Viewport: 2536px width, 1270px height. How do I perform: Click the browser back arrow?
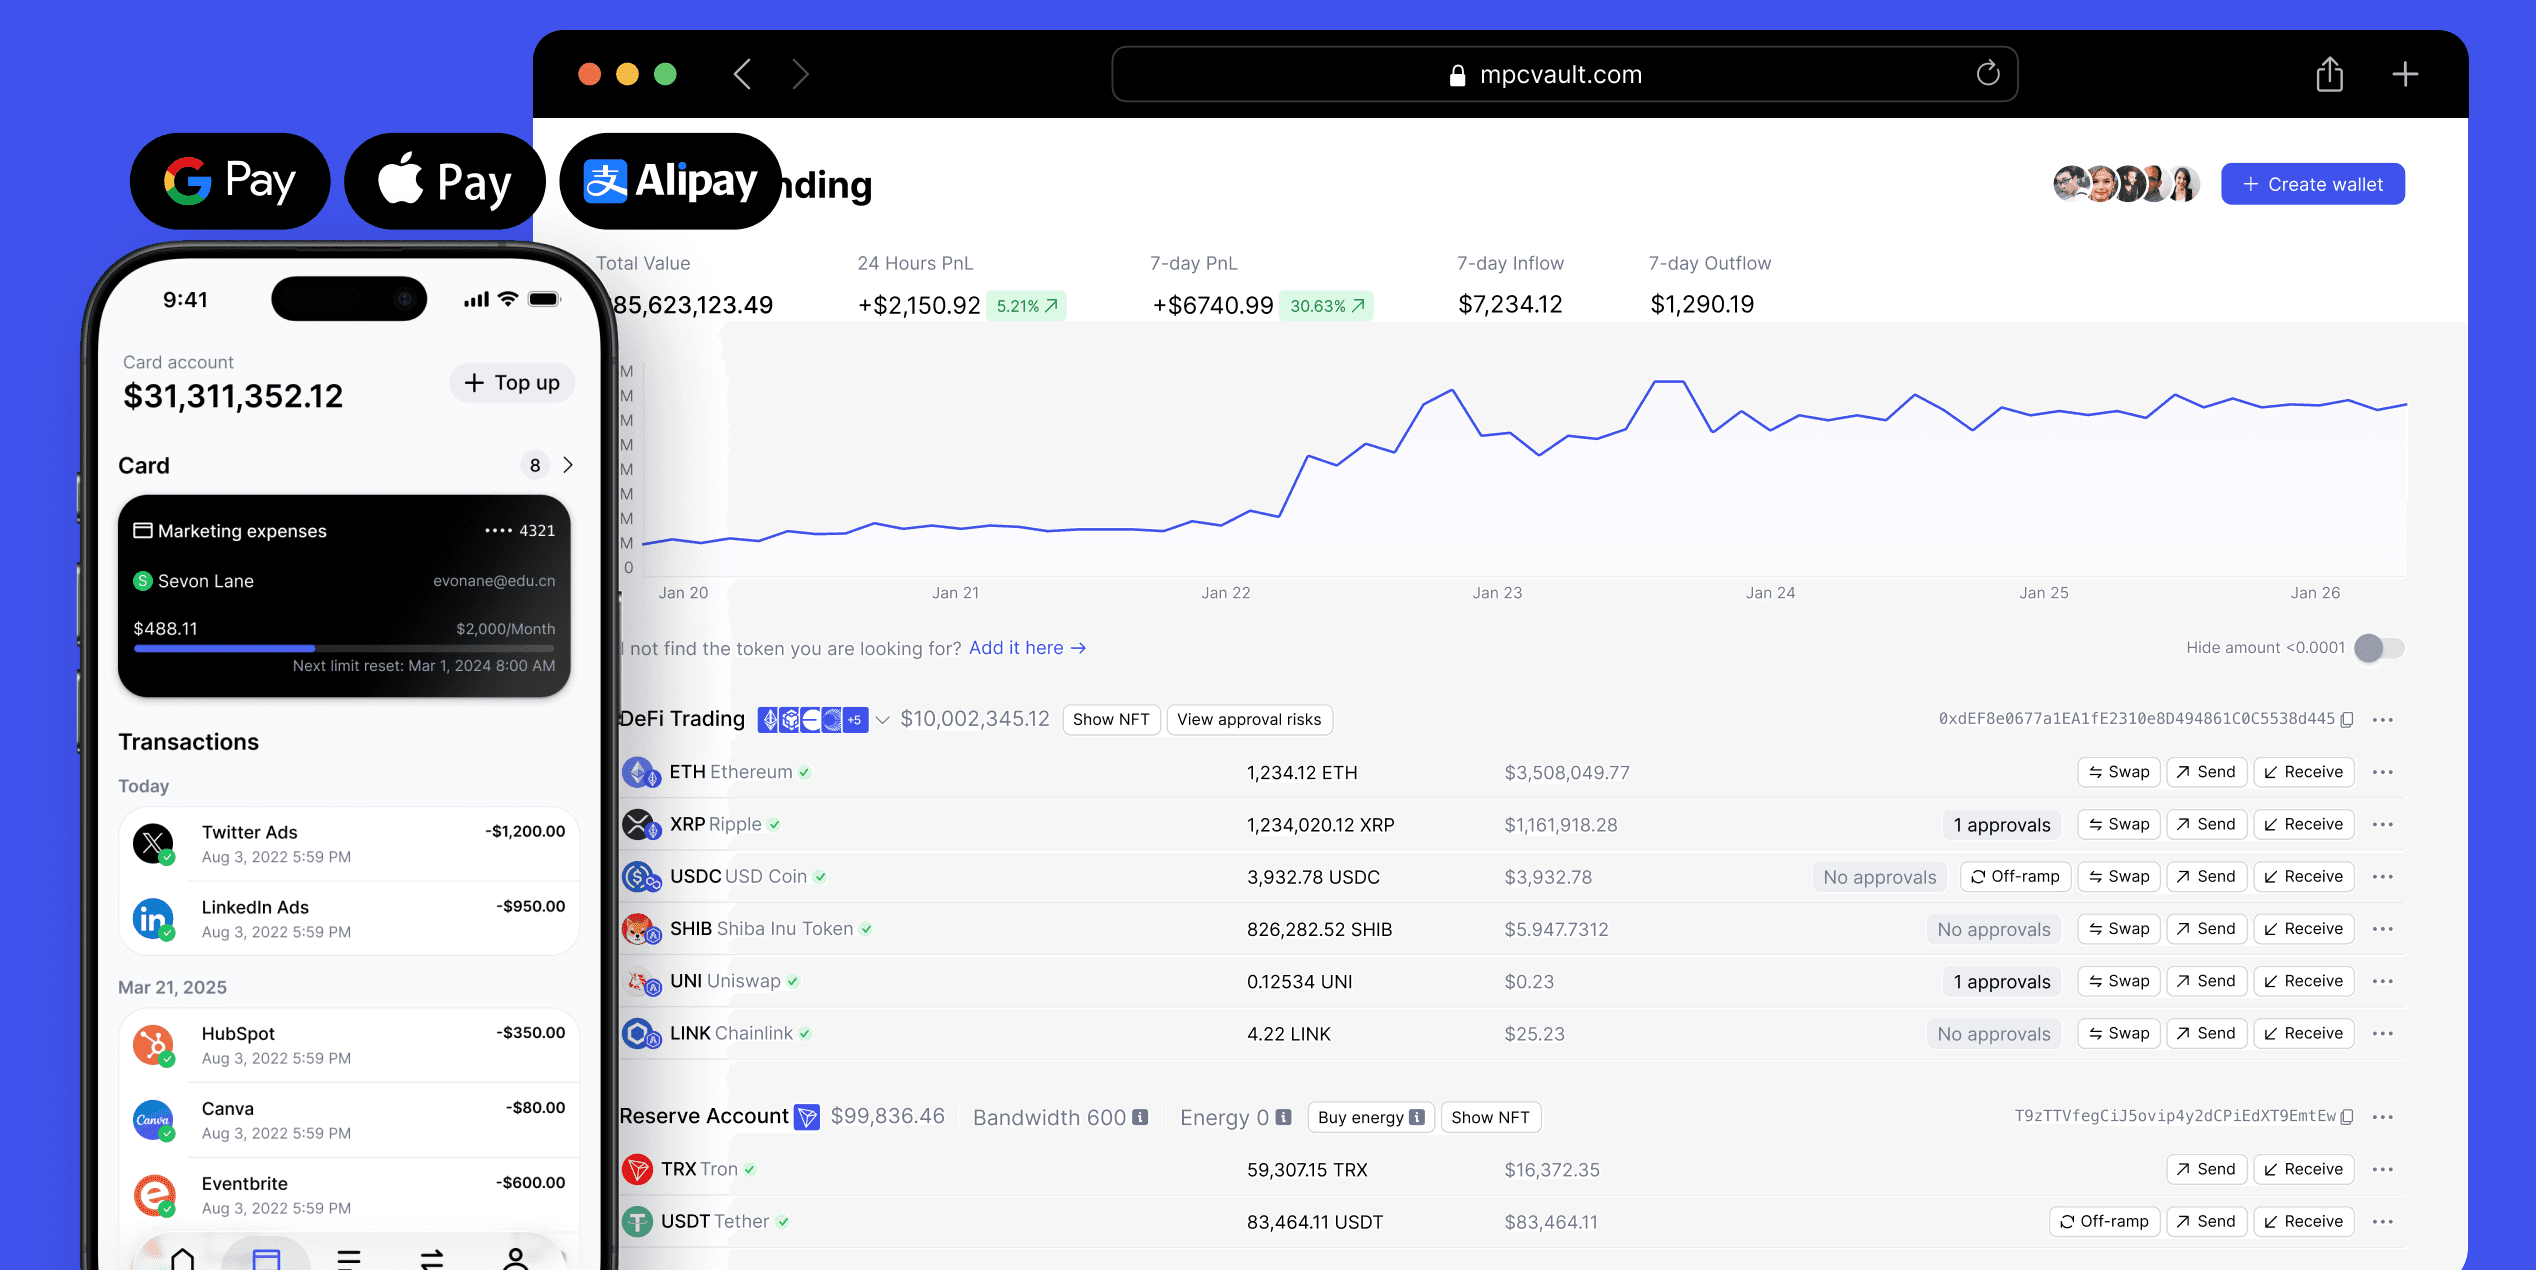pos(742,74)
